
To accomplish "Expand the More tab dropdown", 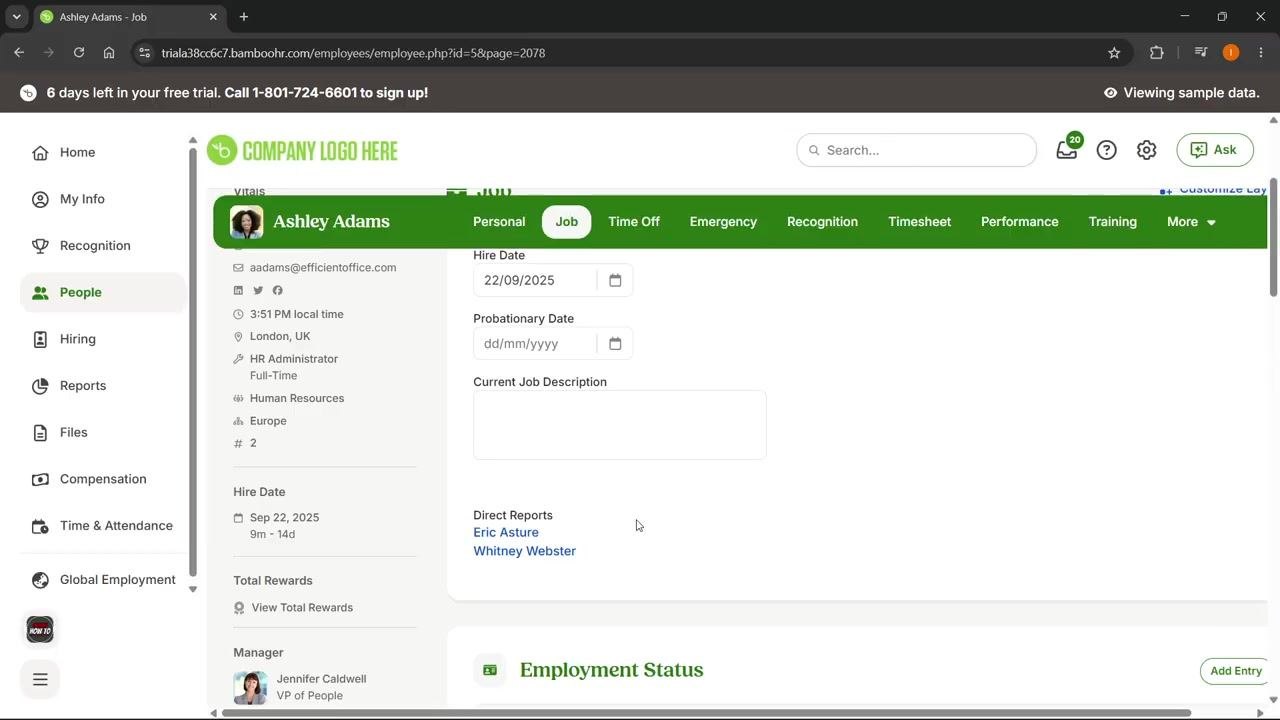I will point(1191,222).
